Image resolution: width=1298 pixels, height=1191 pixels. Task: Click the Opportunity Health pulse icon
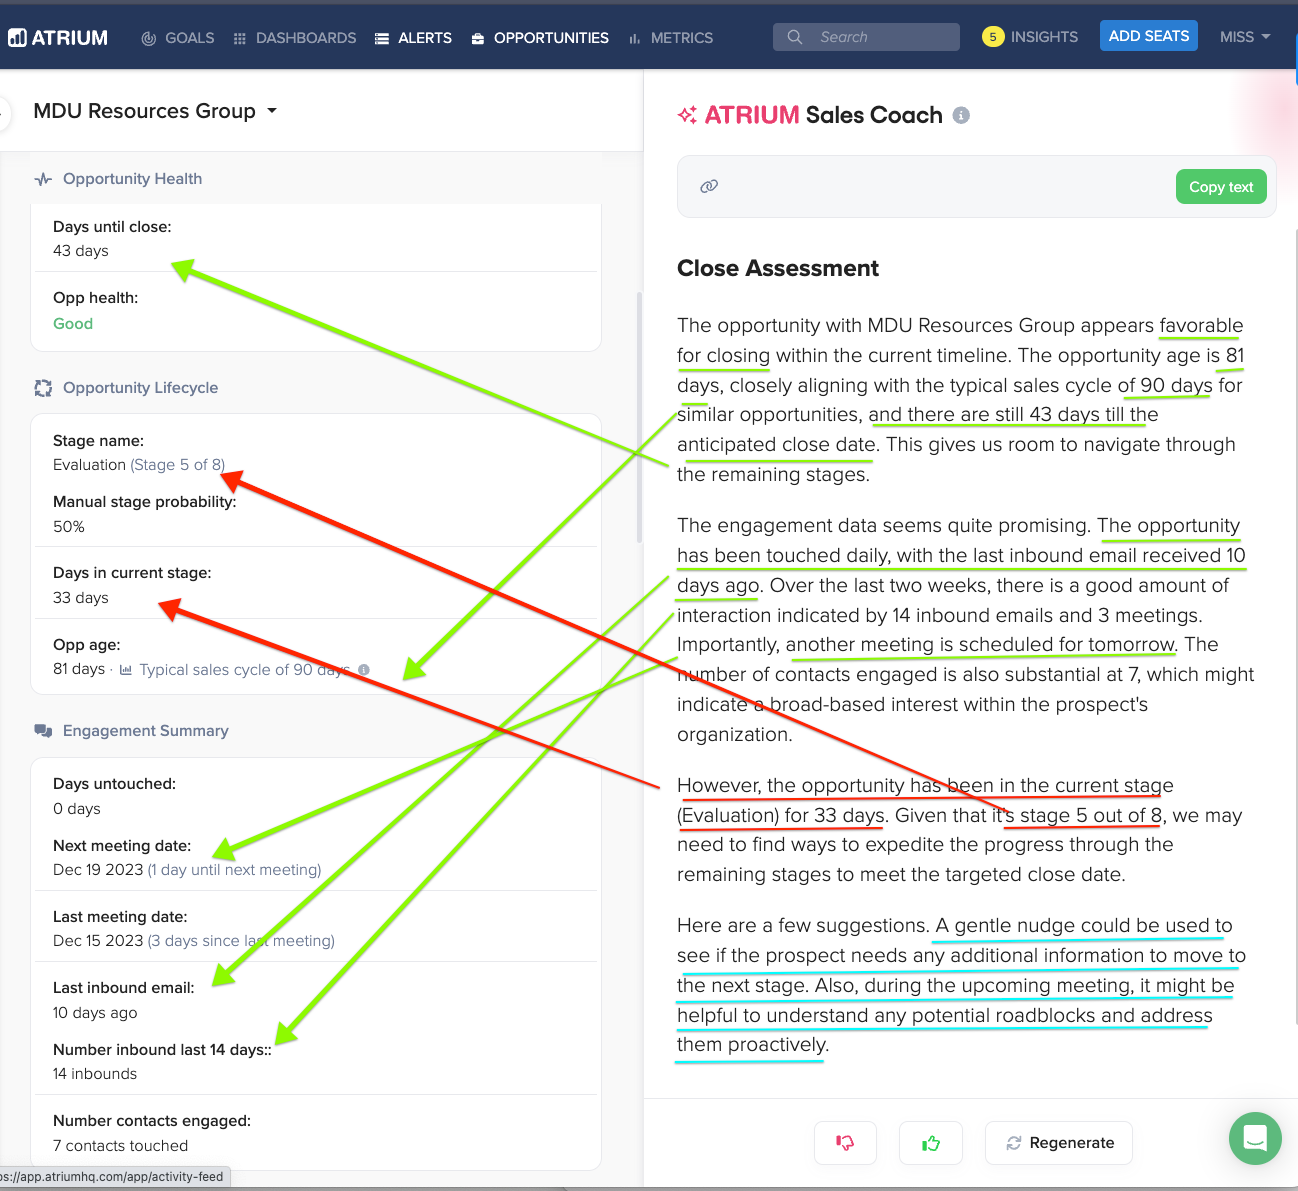tap(43, 179)
